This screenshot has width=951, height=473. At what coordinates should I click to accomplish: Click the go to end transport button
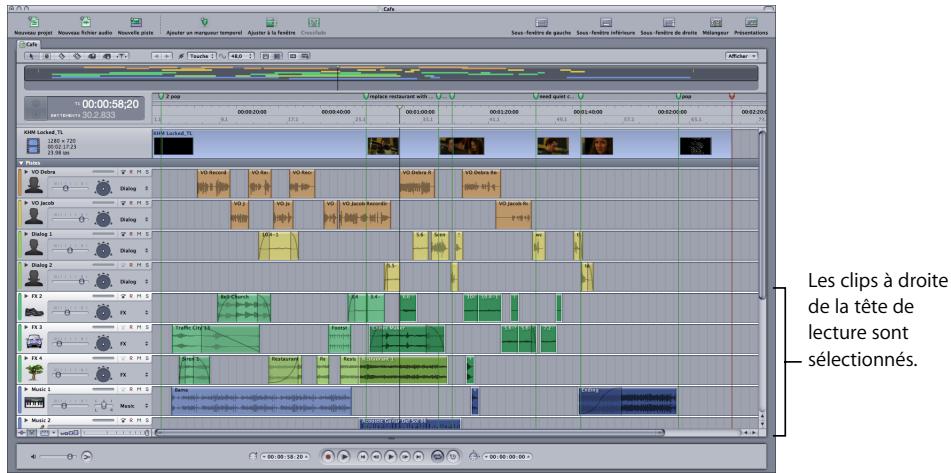click(x=419, y=456)
